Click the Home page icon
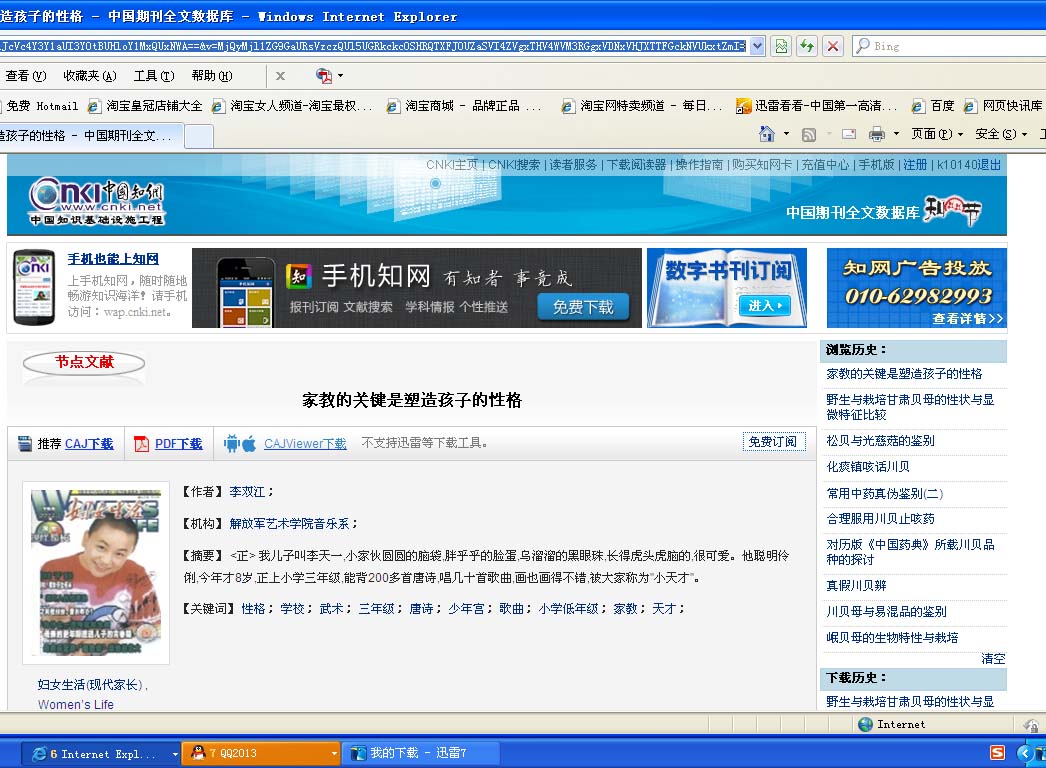Viewport: 1046px width, 768px height. (x=766, y=134)
